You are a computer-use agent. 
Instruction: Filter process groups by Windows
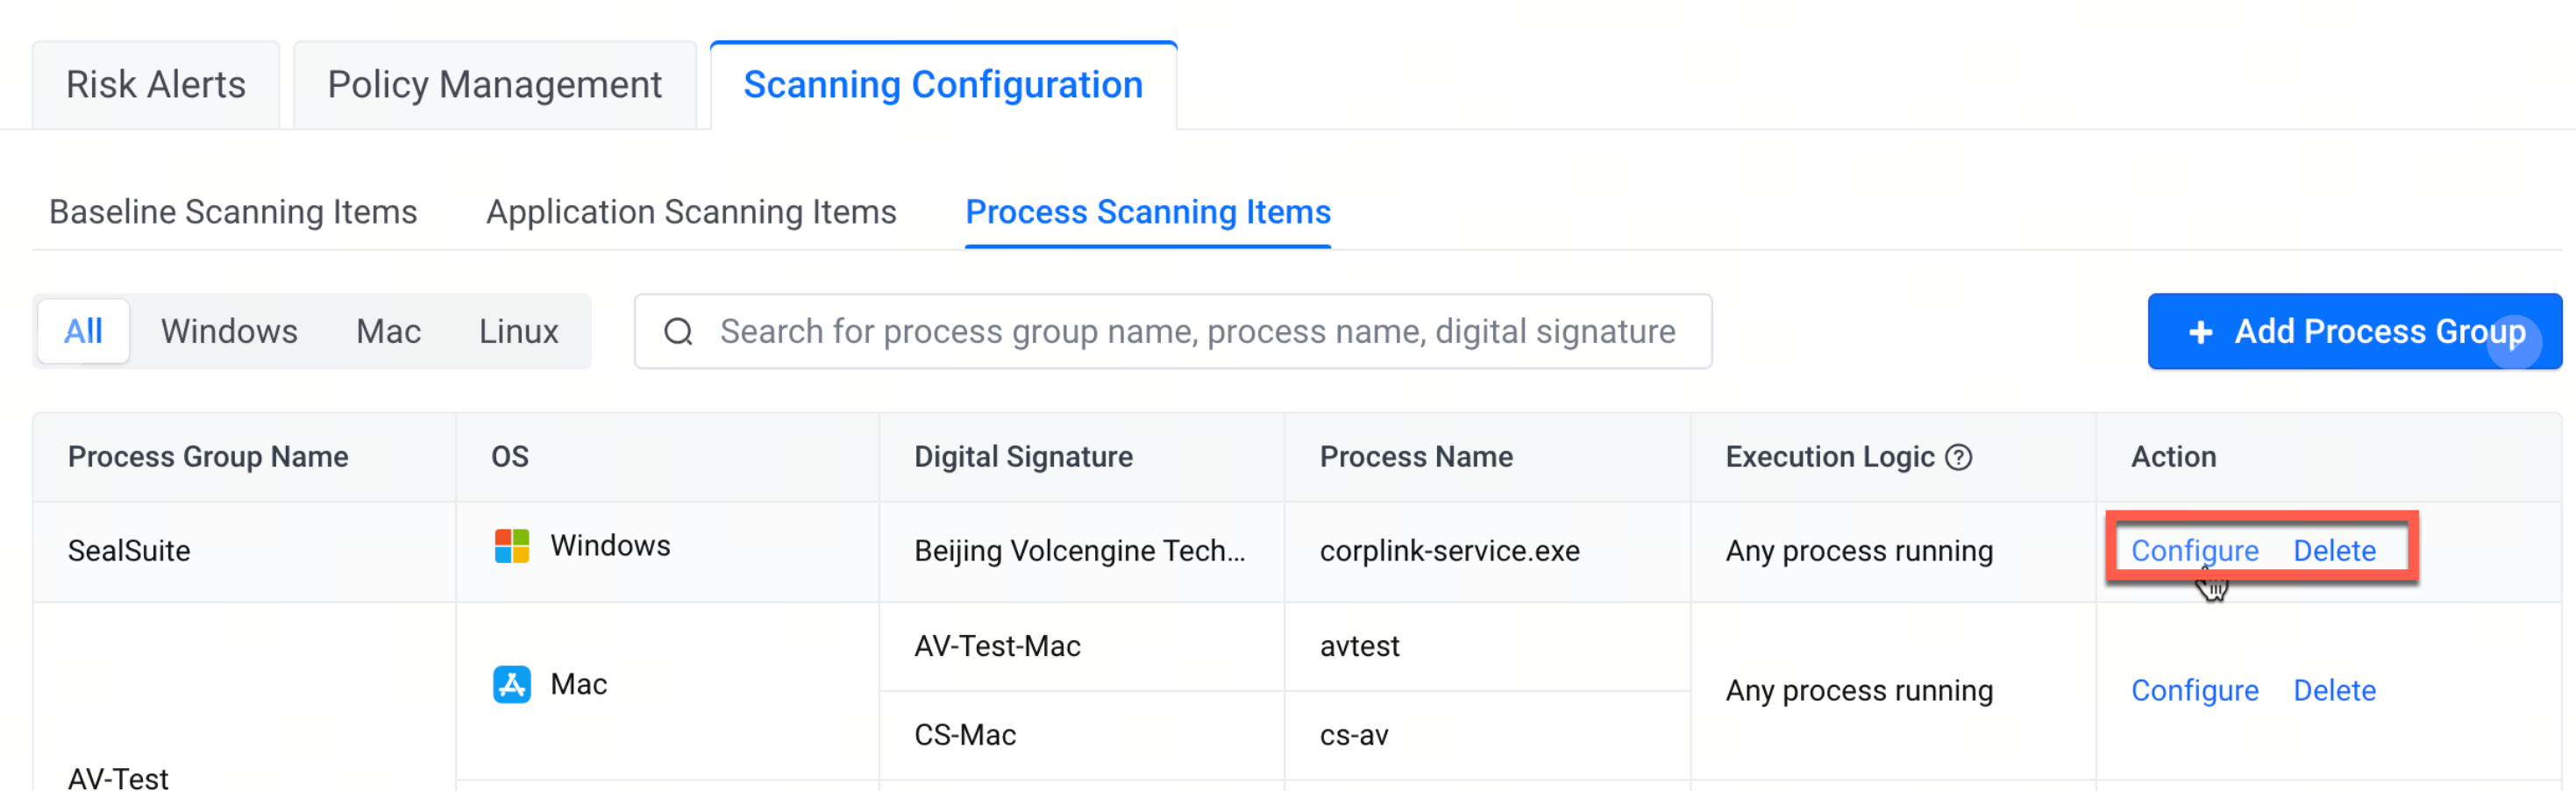click(229, 332)
